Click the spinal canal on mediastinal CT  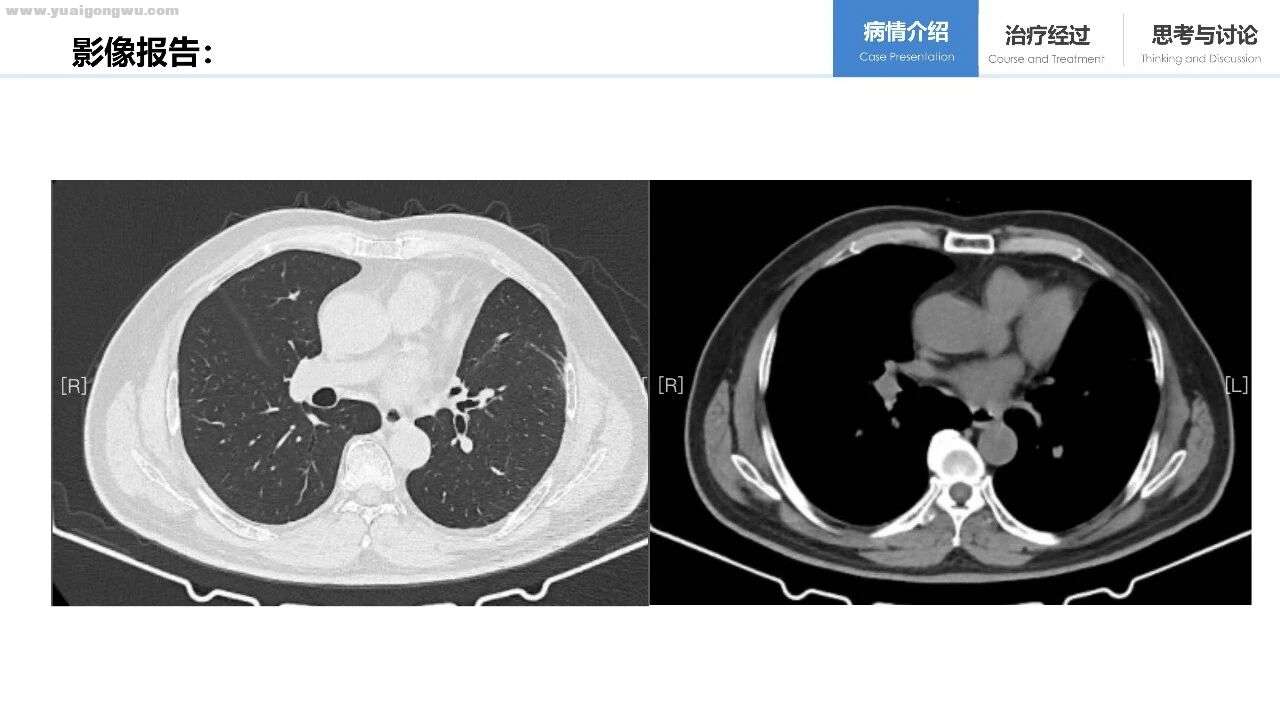(961, 493)
